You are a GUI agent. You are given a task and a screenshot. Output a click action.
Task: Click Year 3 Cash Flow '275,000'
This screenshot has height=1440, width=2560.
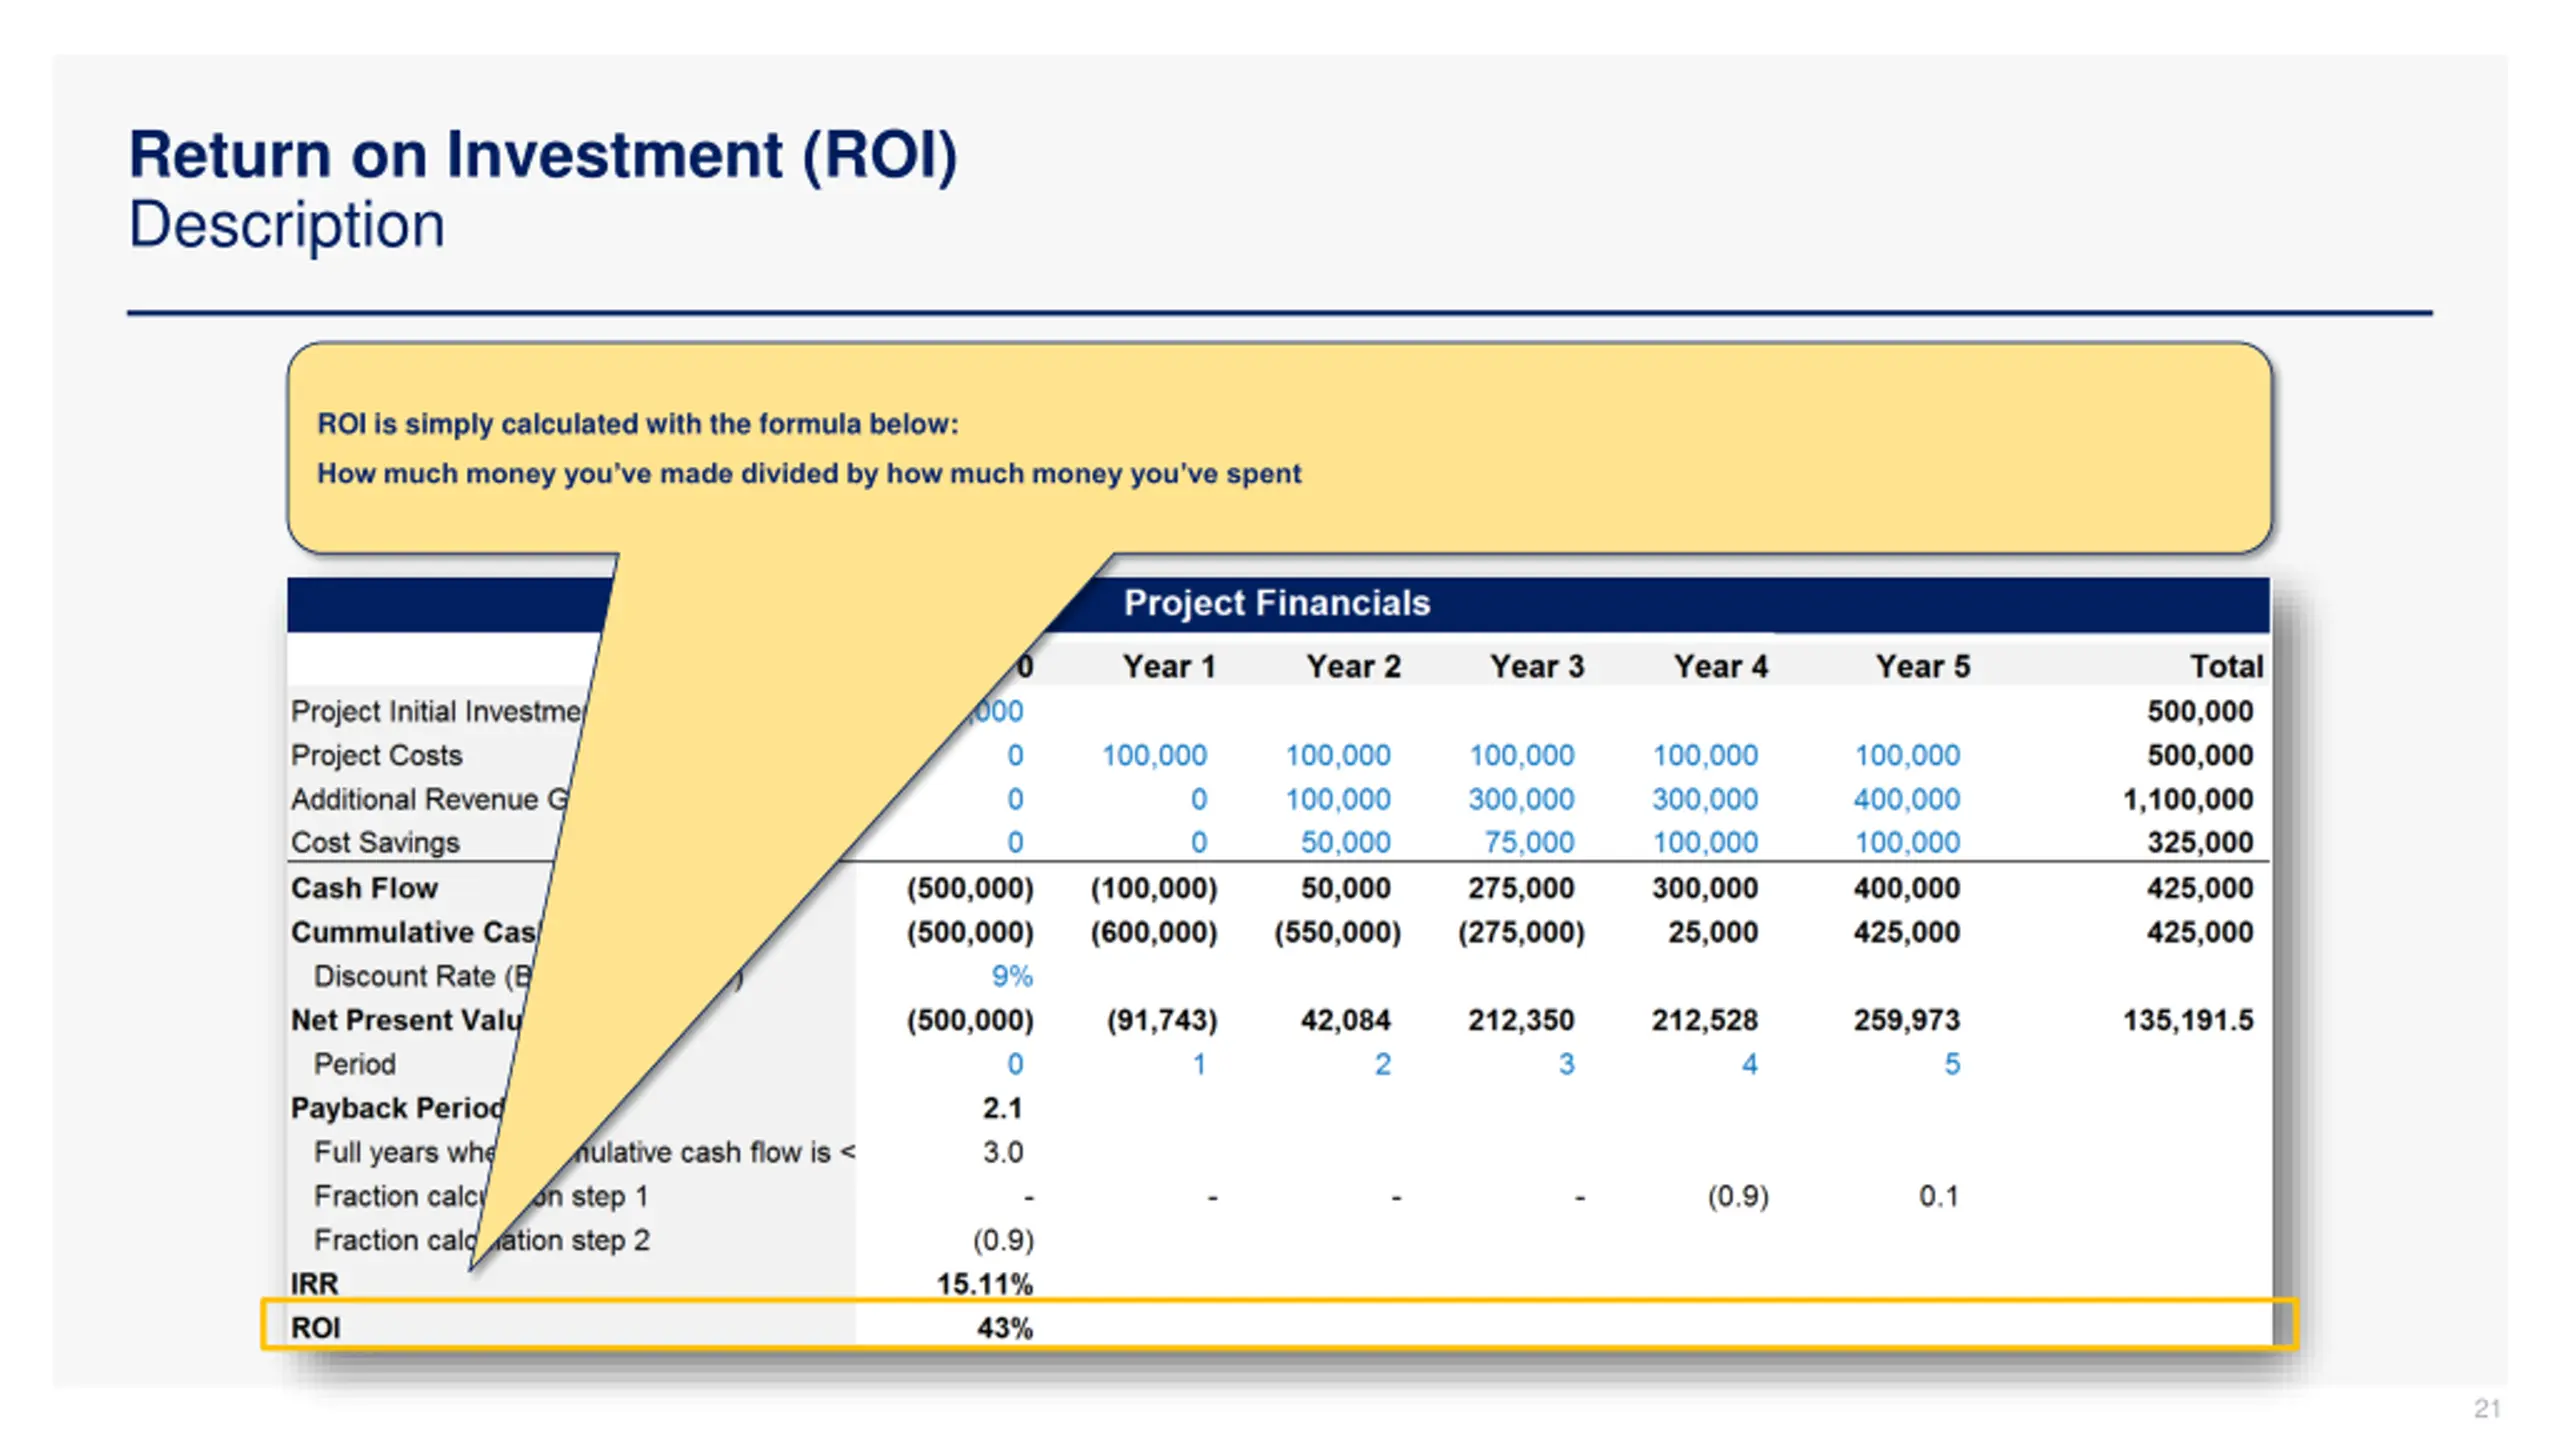tap(1521, 888)
